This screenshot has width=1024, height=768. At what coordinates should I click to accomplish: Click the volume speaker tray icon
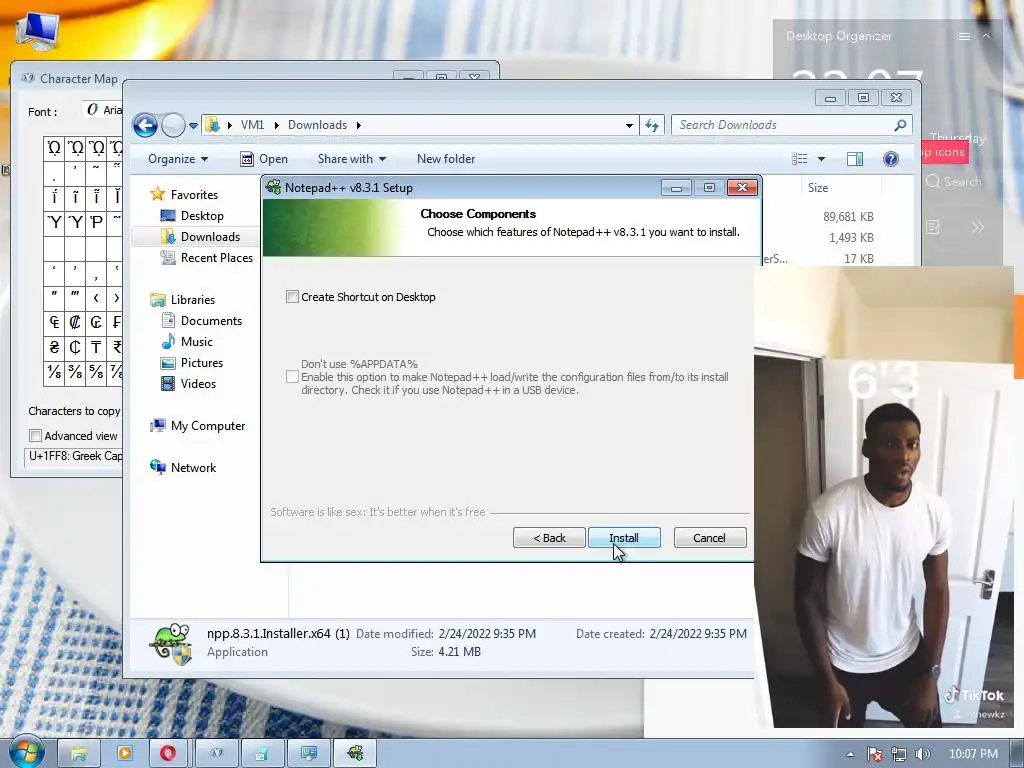(x=922, y=754)
